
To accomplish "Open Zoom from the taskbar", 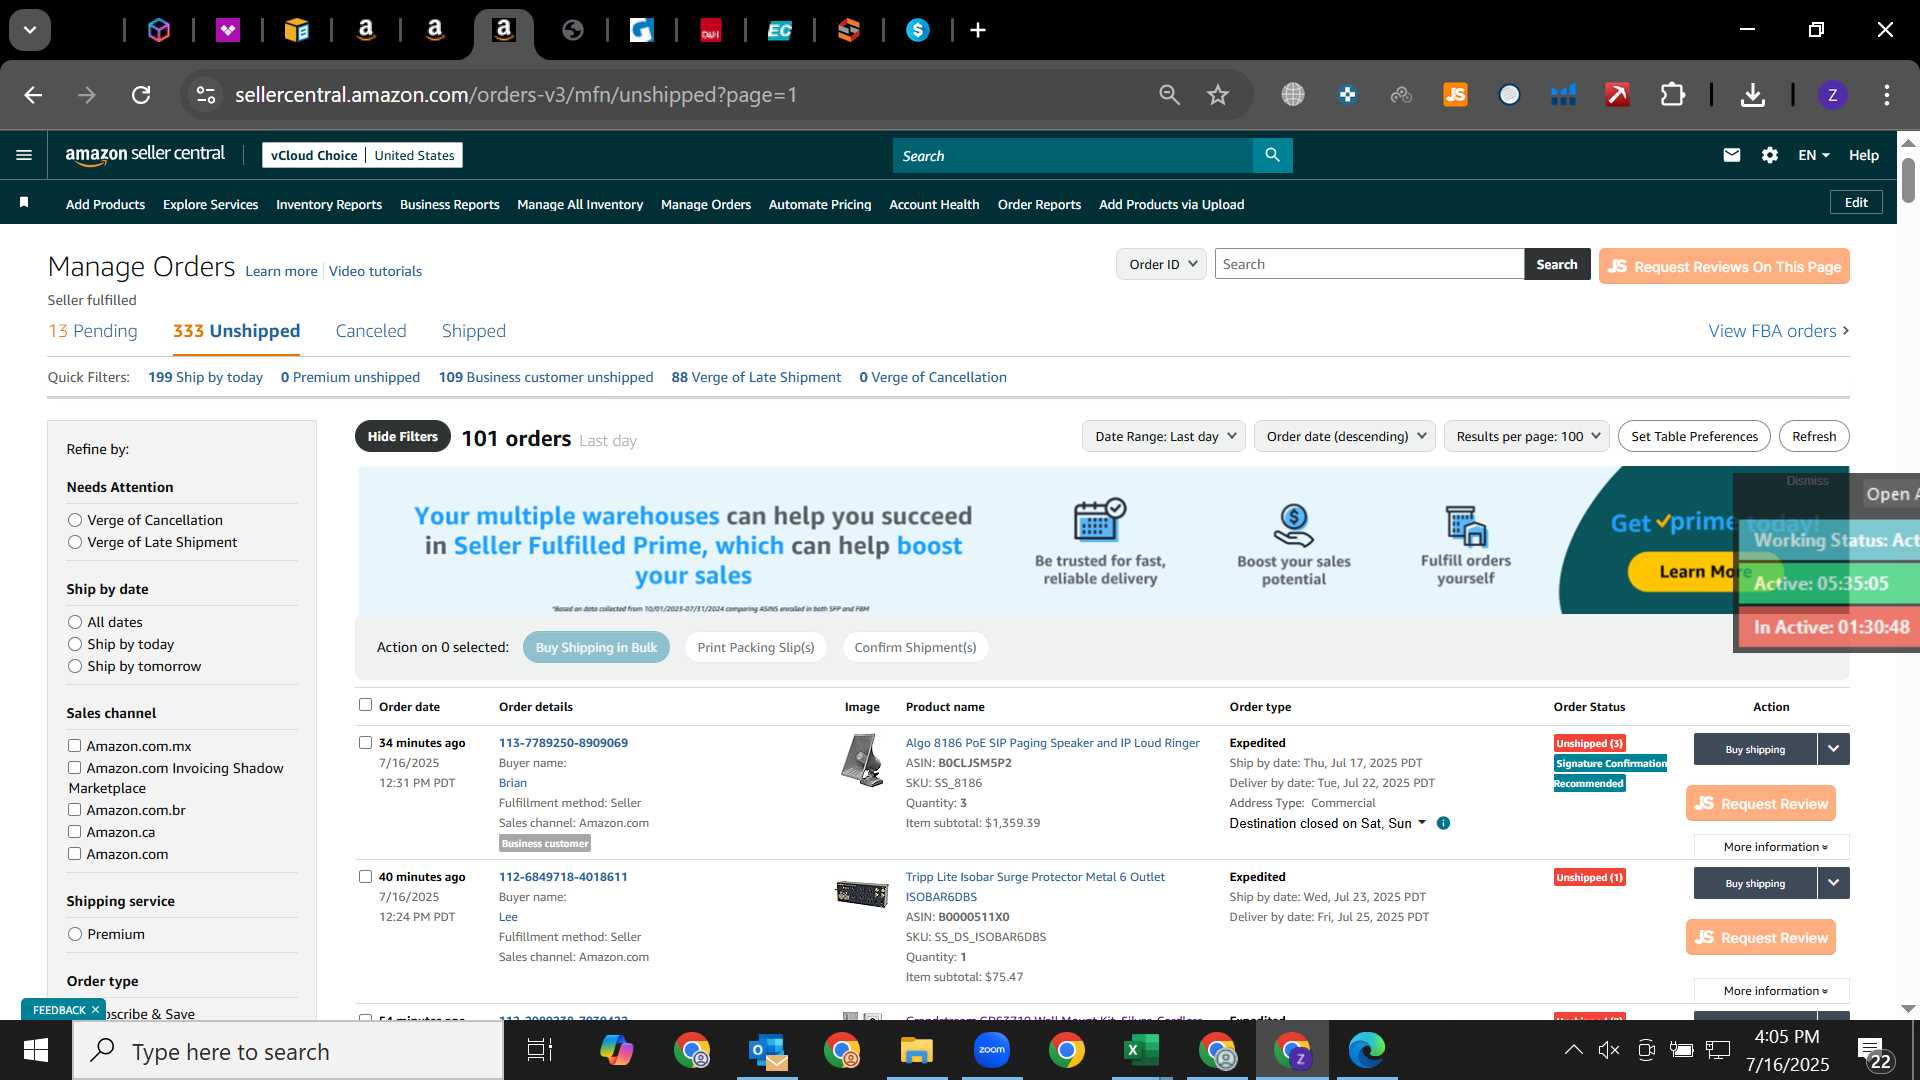I will (991, 1050).
